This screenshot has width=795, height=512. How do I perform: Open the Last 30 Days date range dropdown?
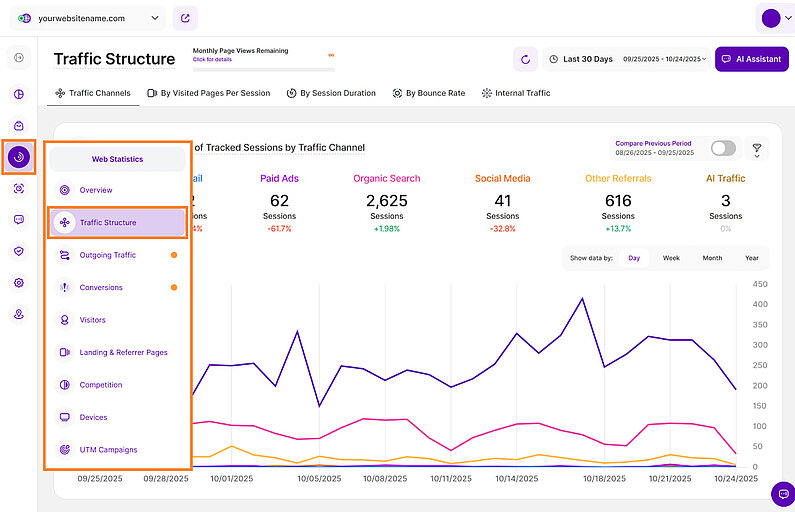(628, 59)
